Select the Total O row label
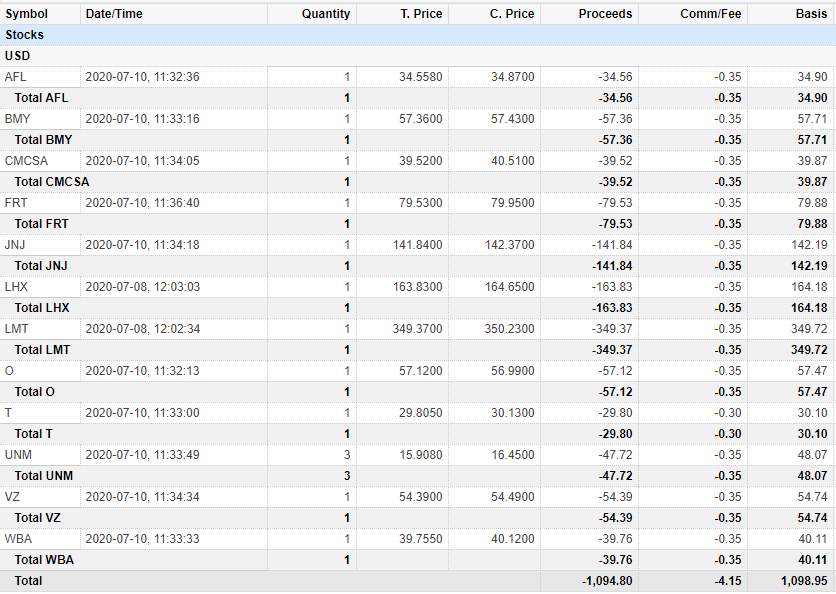Screen dimensions: 836x594 pyautogui.click(x=34, y=392)
